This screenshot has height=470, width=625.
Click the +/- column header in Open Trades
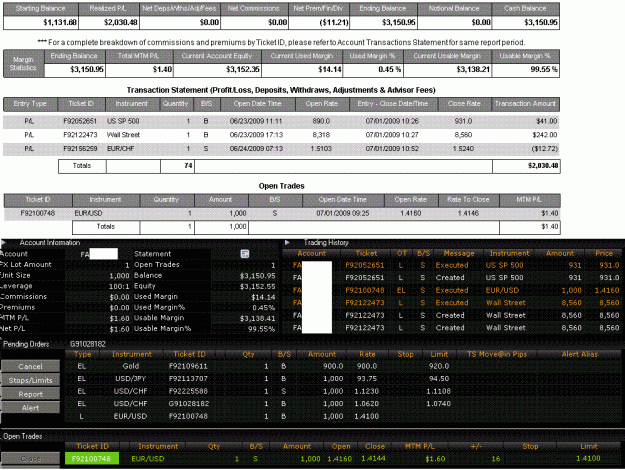point(476,446)
